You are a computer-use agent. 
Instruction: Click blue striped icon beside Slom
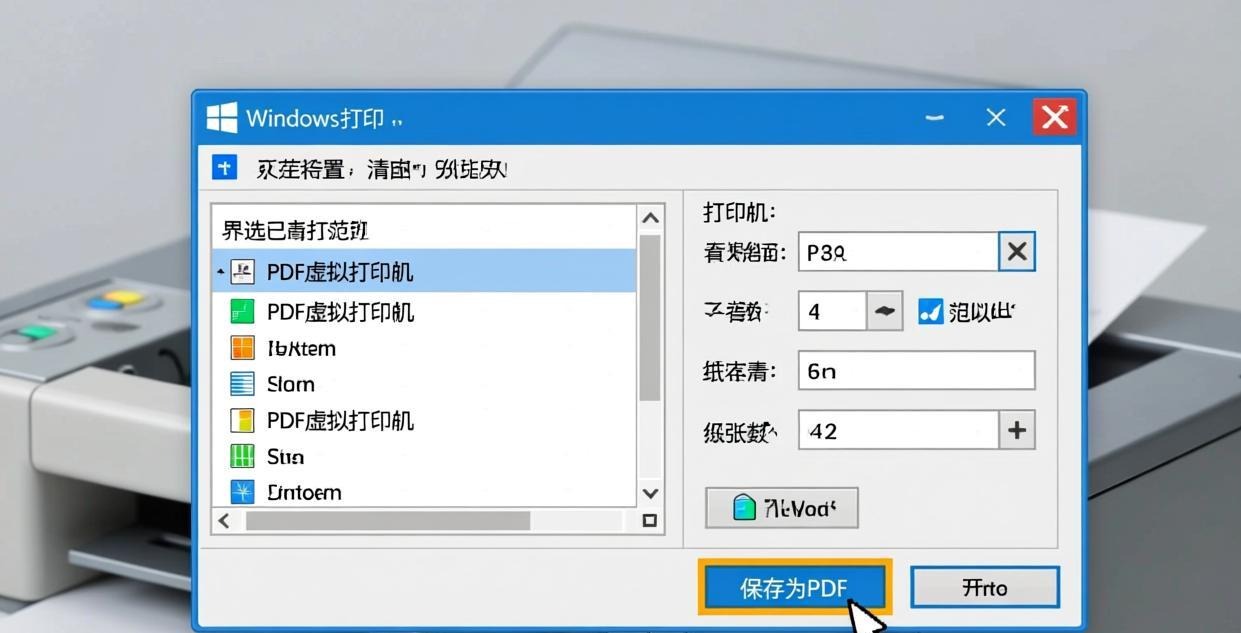click(x=243, y=384)
